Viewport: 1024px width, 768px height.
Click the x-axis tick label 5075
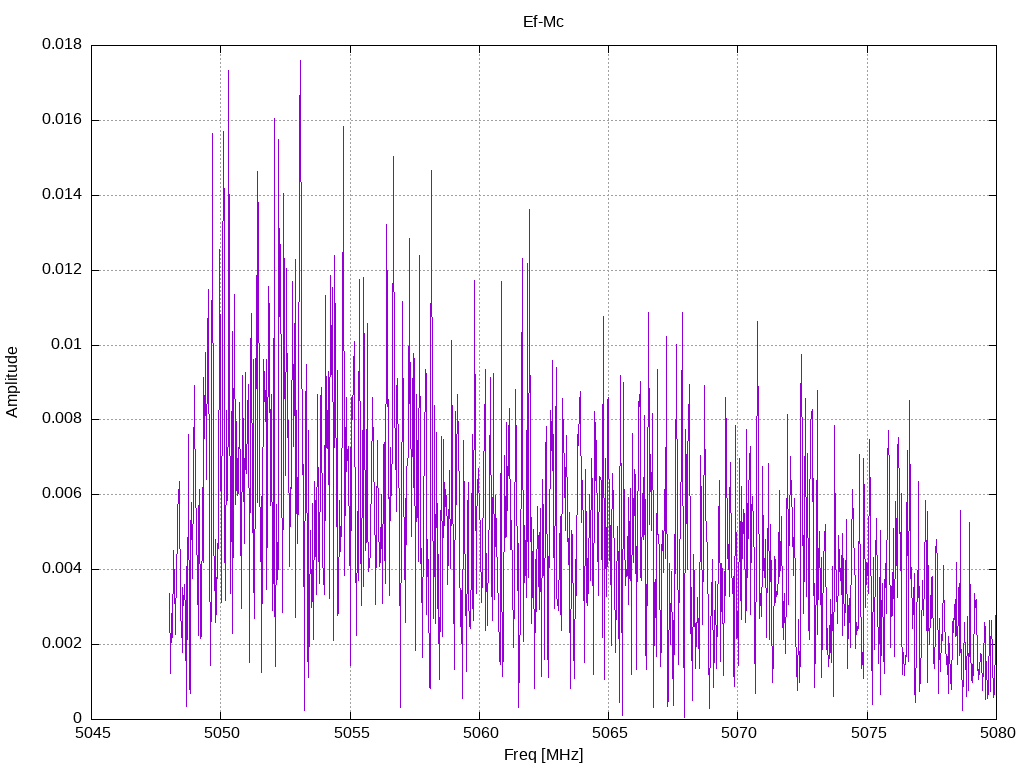(x=868, y=733)
